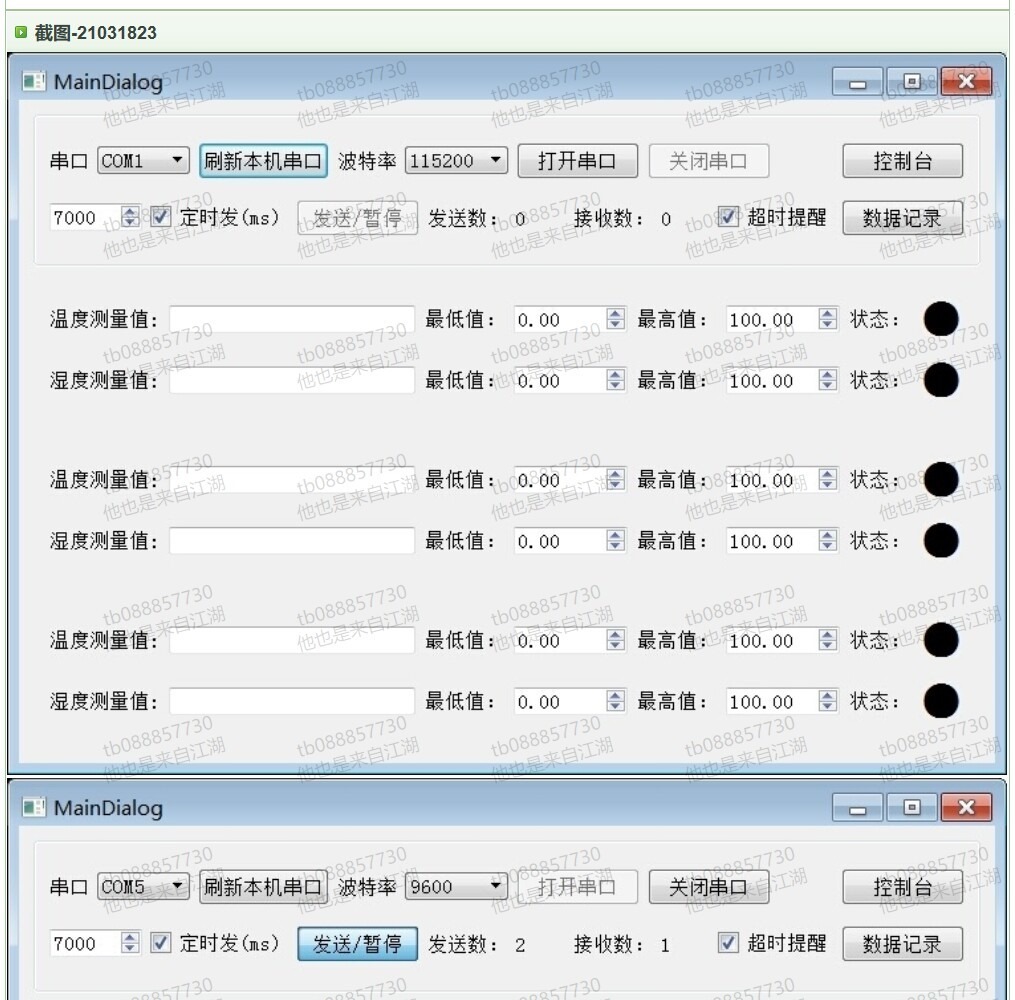Click second humidity row black 状态 indicator
This screenshot has width=1015, height=1000.
(941, 540)
